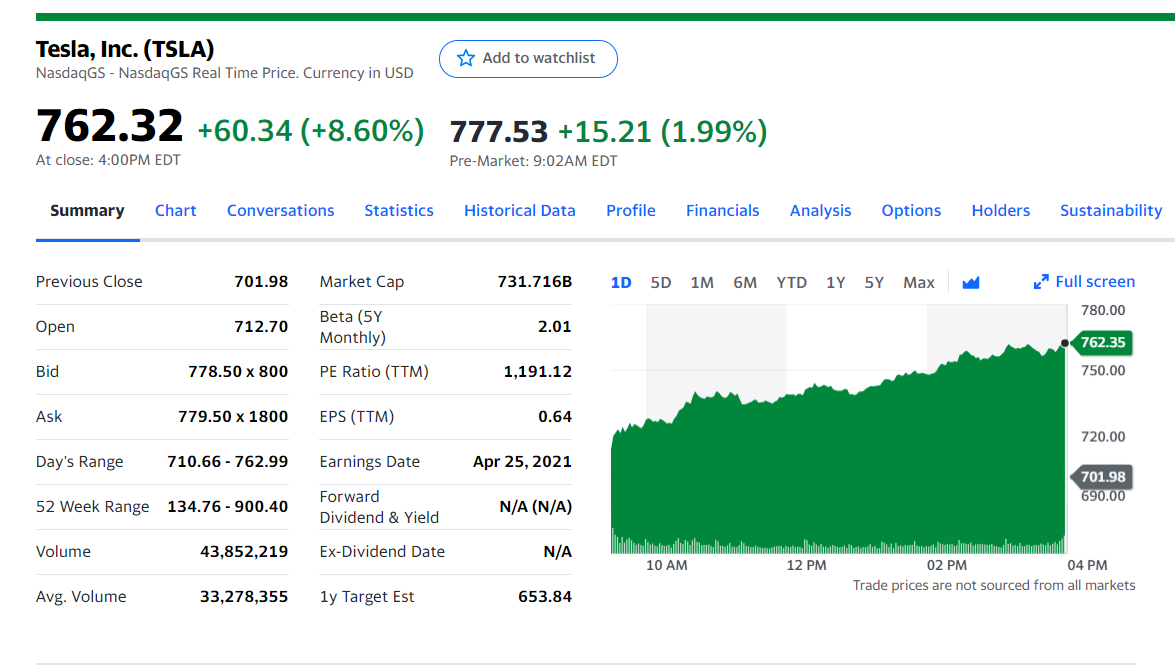Click the Ask value 779.50 x 1800

tap(233, 417)
